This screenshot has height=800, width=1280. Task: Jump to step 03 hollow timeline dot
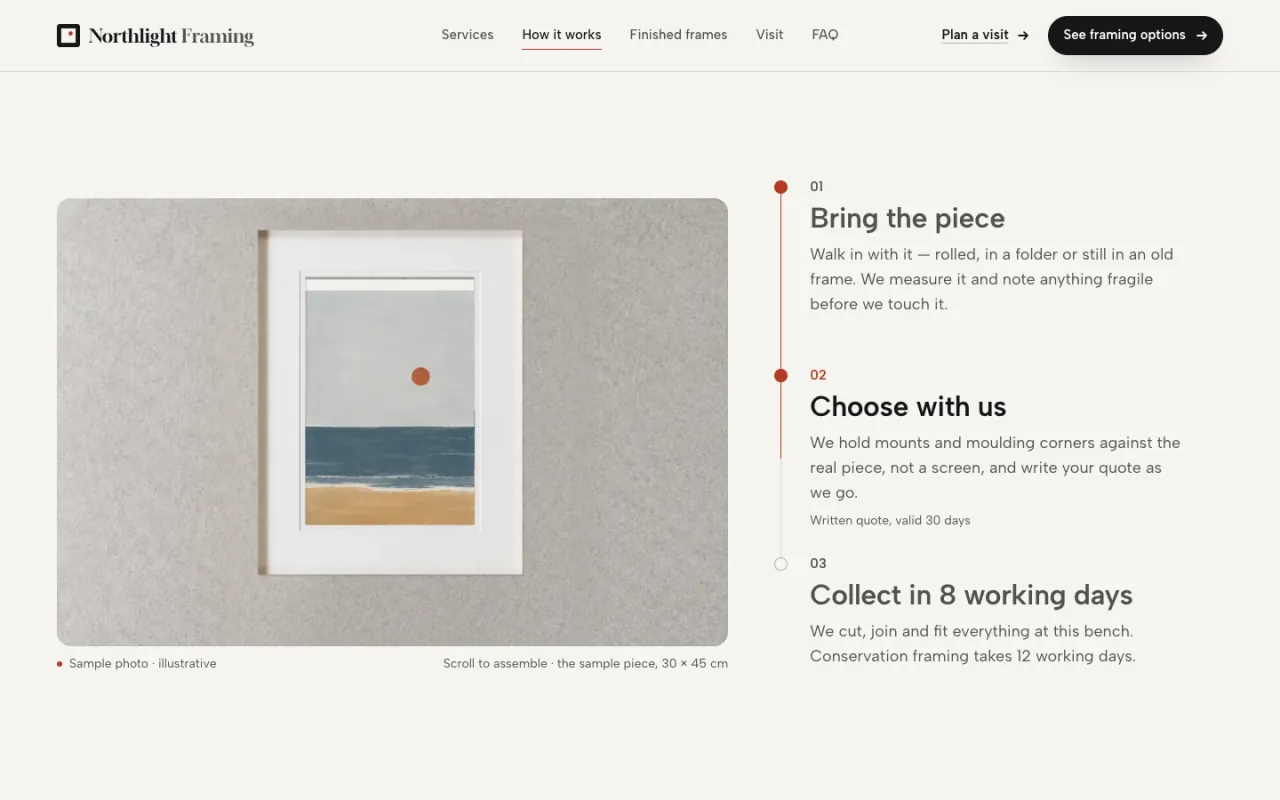[x=781, y=564]
